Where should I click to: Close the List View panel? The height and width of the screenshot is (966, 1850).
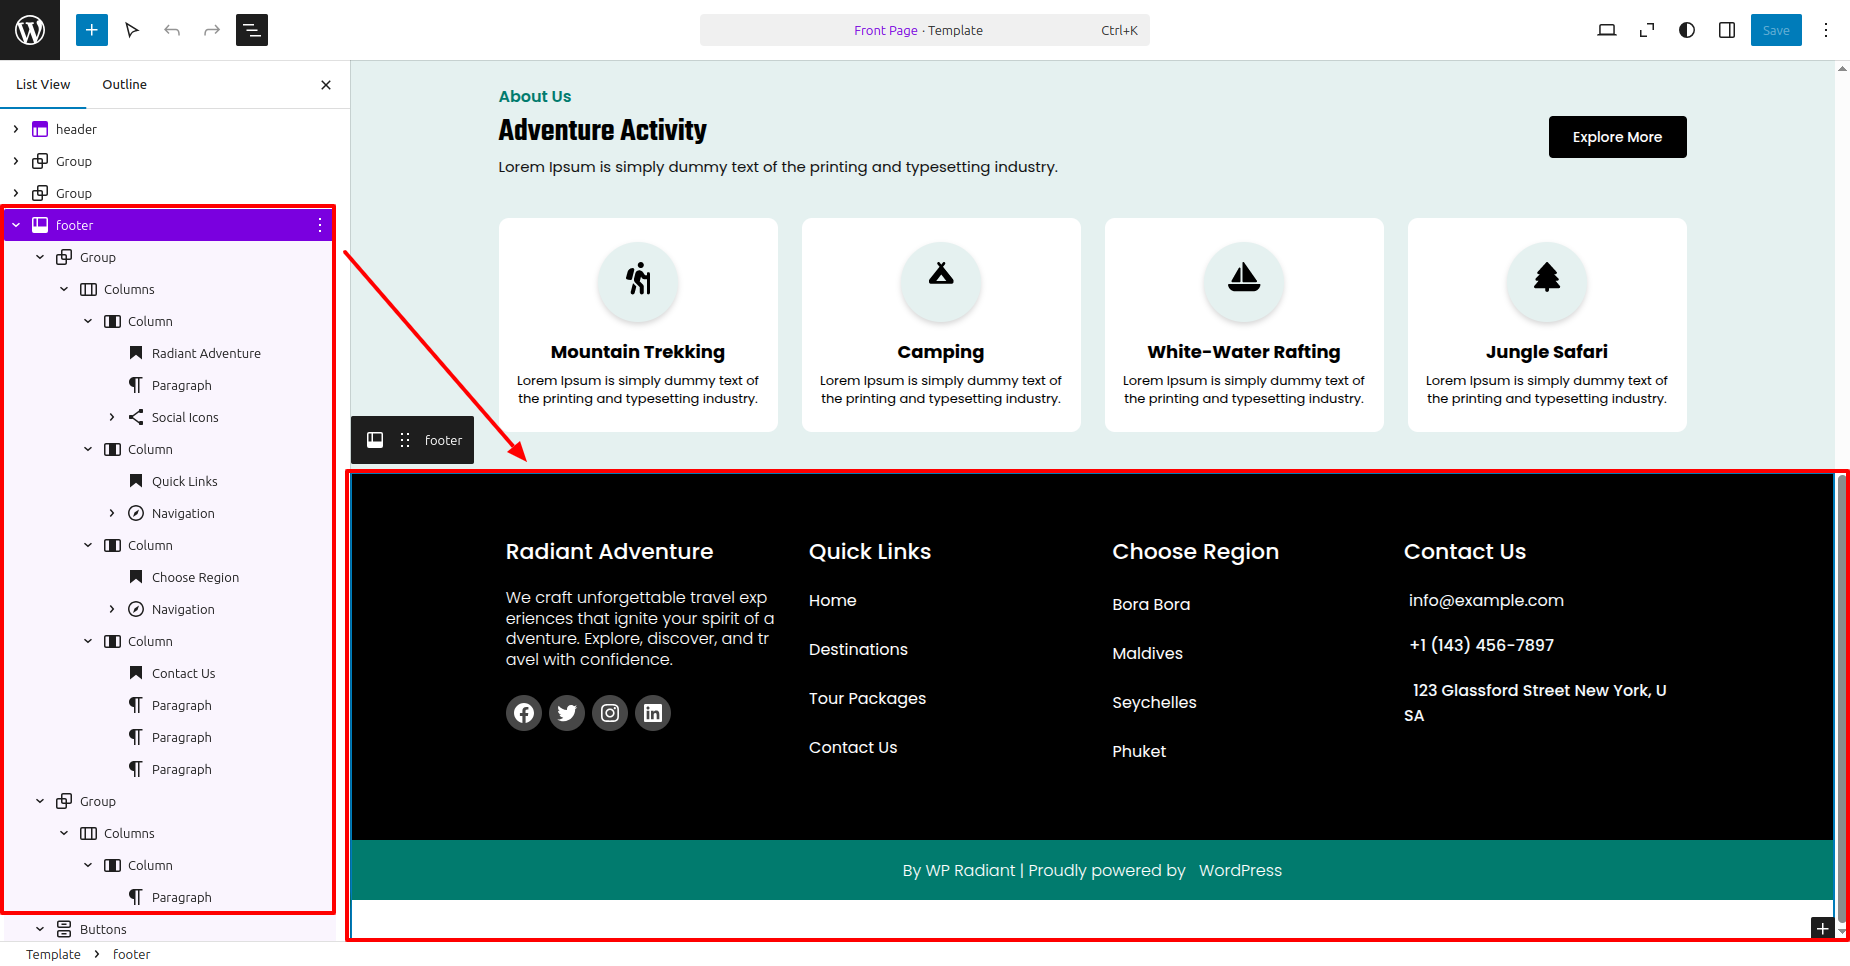coord(326,85)
